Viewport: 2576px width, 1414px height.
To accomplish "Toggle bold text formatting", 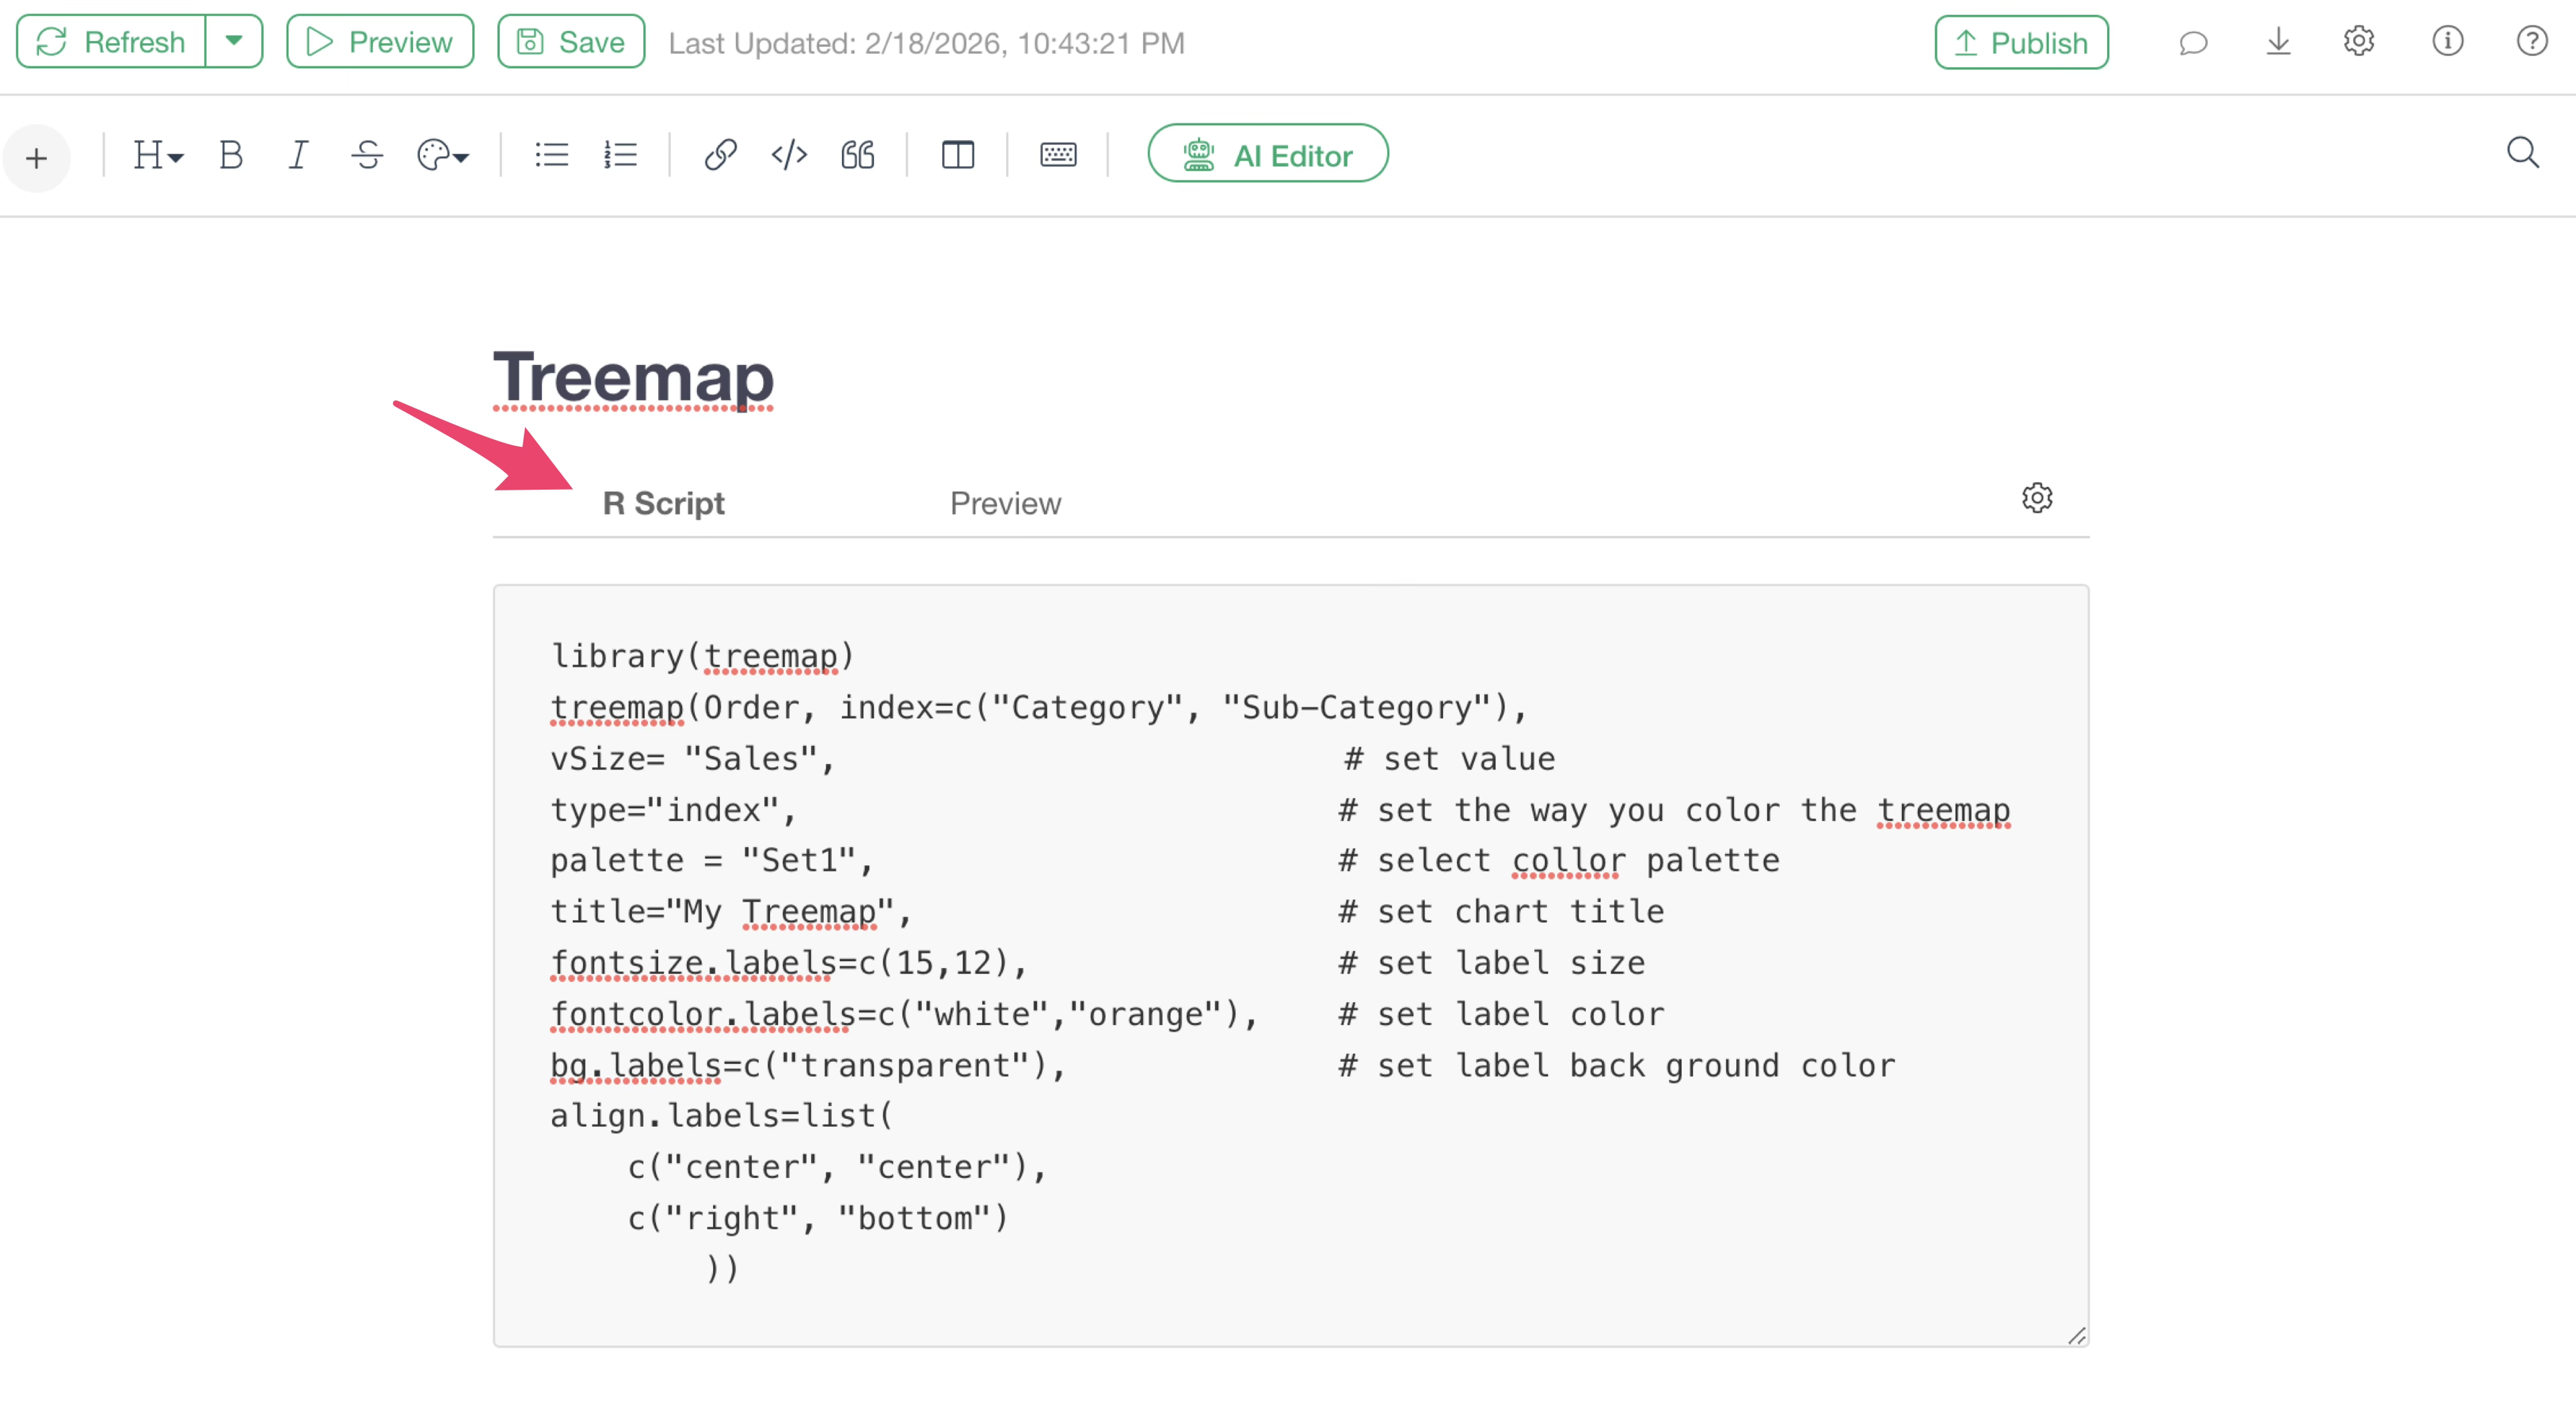I will 231,155.
